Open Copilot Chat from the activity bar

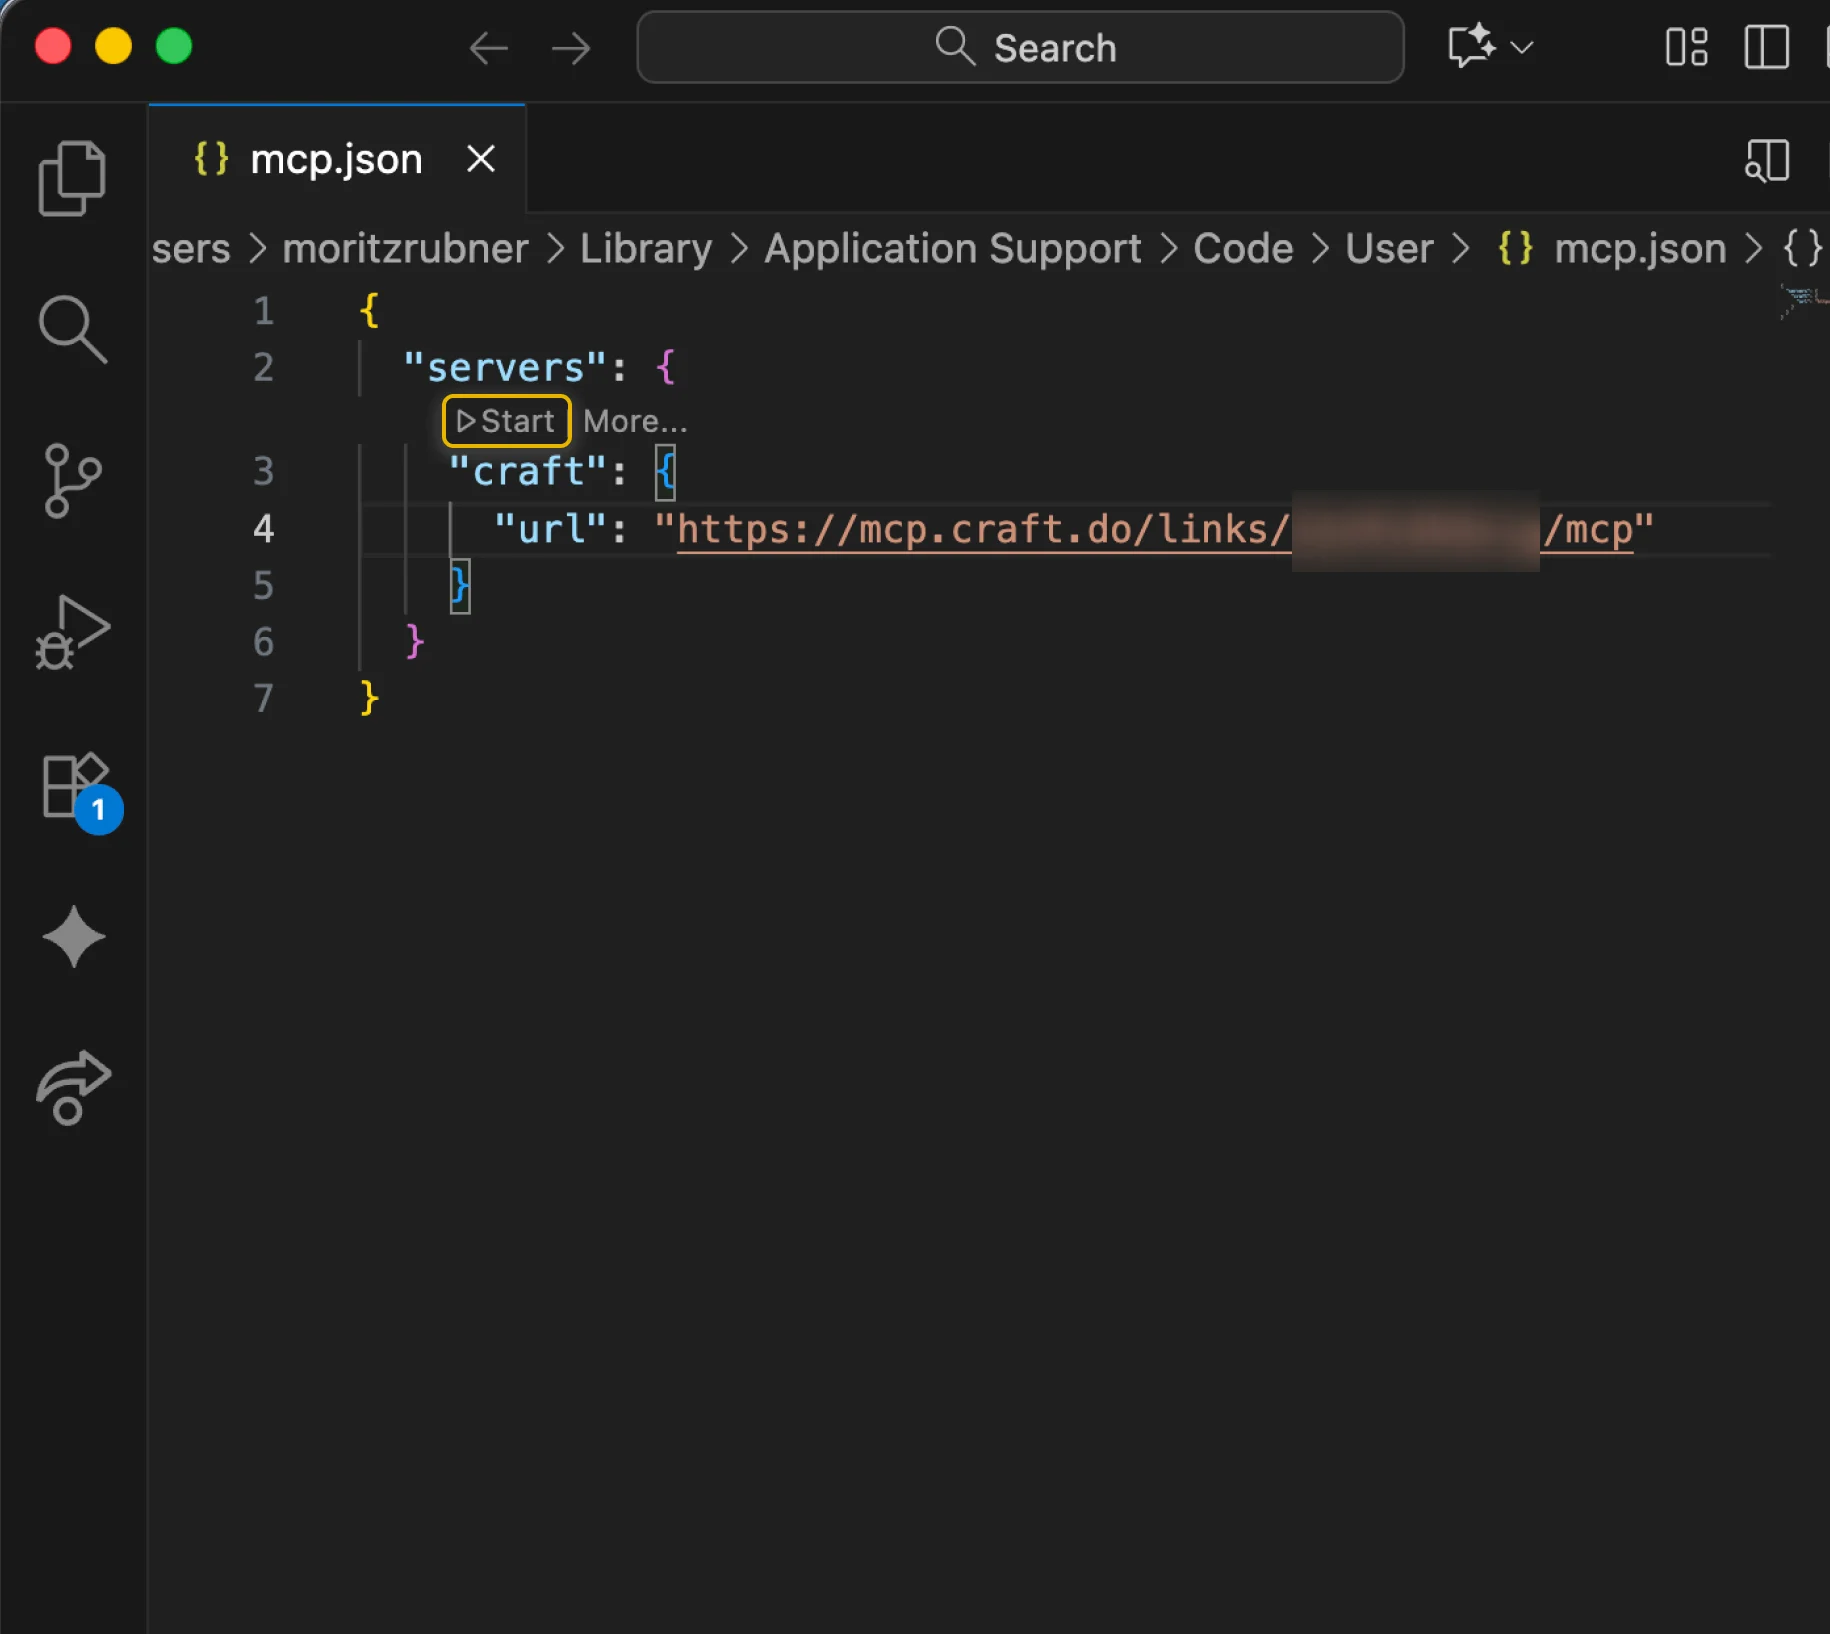point(72,938)
